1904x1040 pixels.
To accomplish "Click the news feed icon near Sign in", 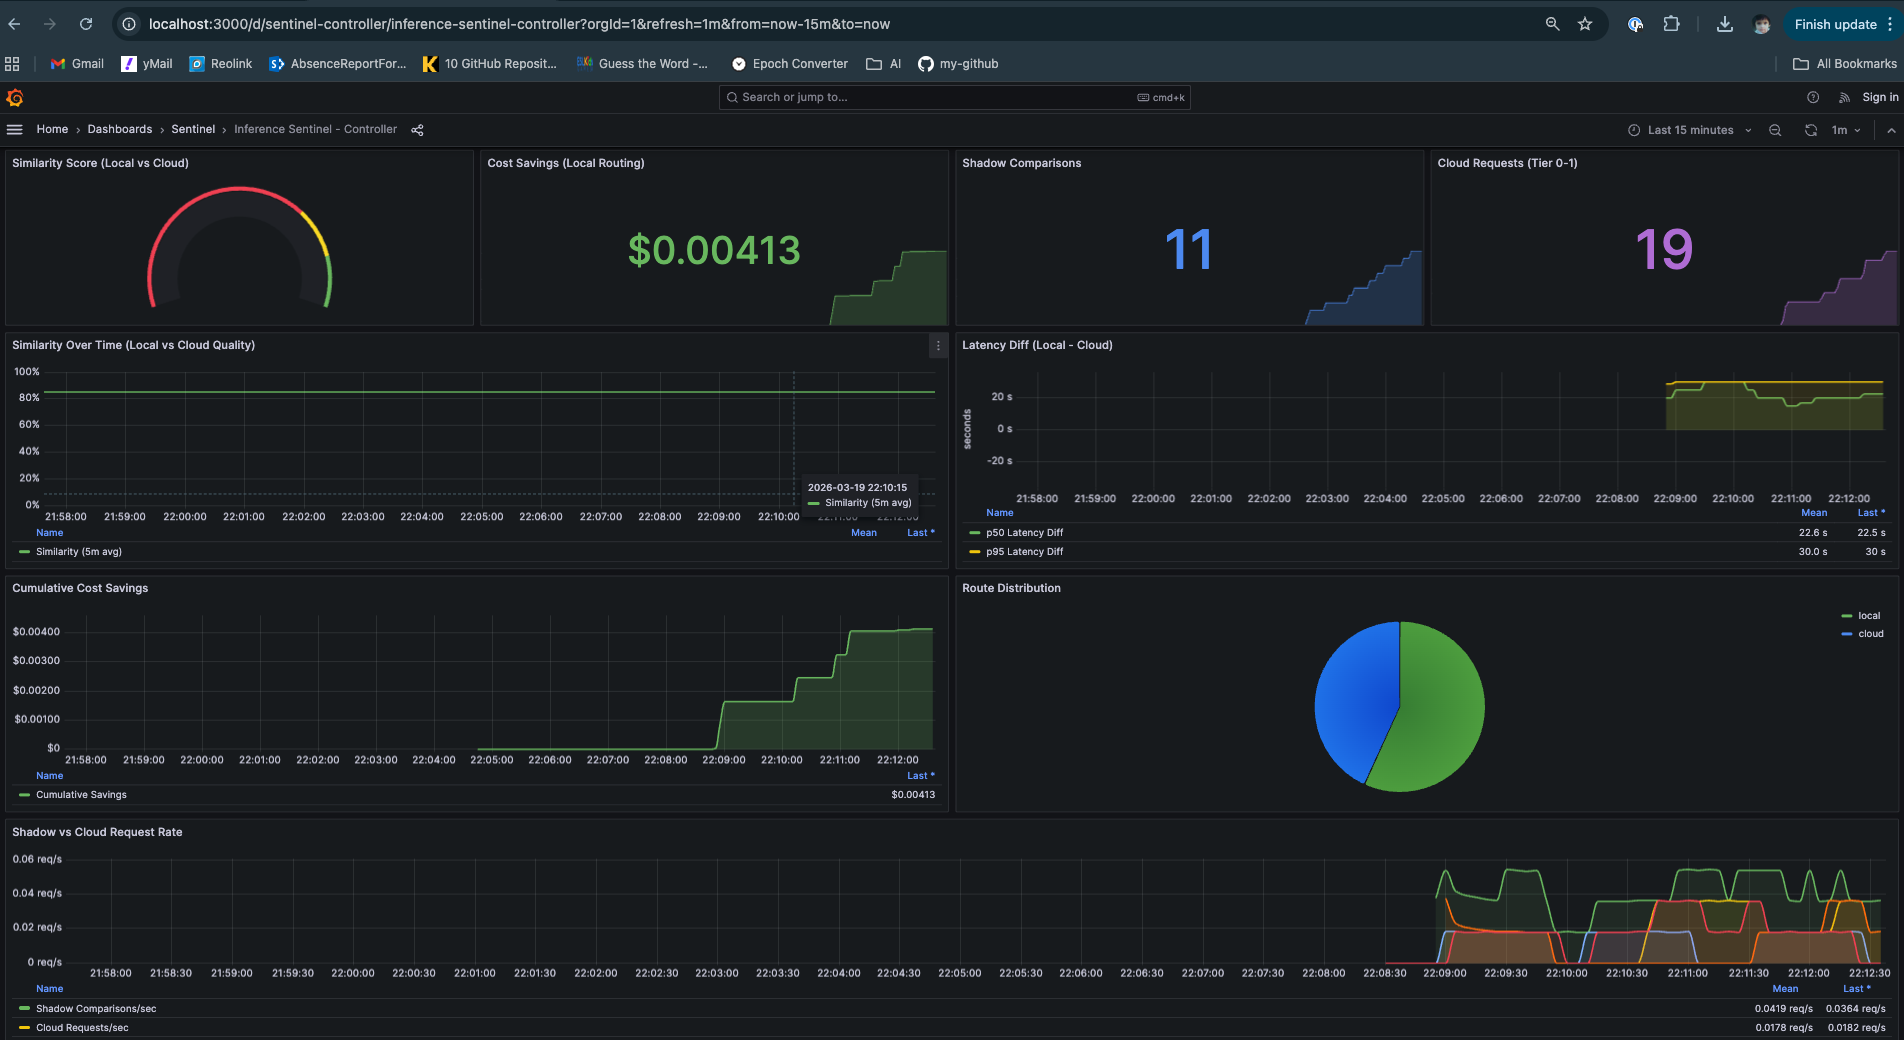I will (1844, 97).
